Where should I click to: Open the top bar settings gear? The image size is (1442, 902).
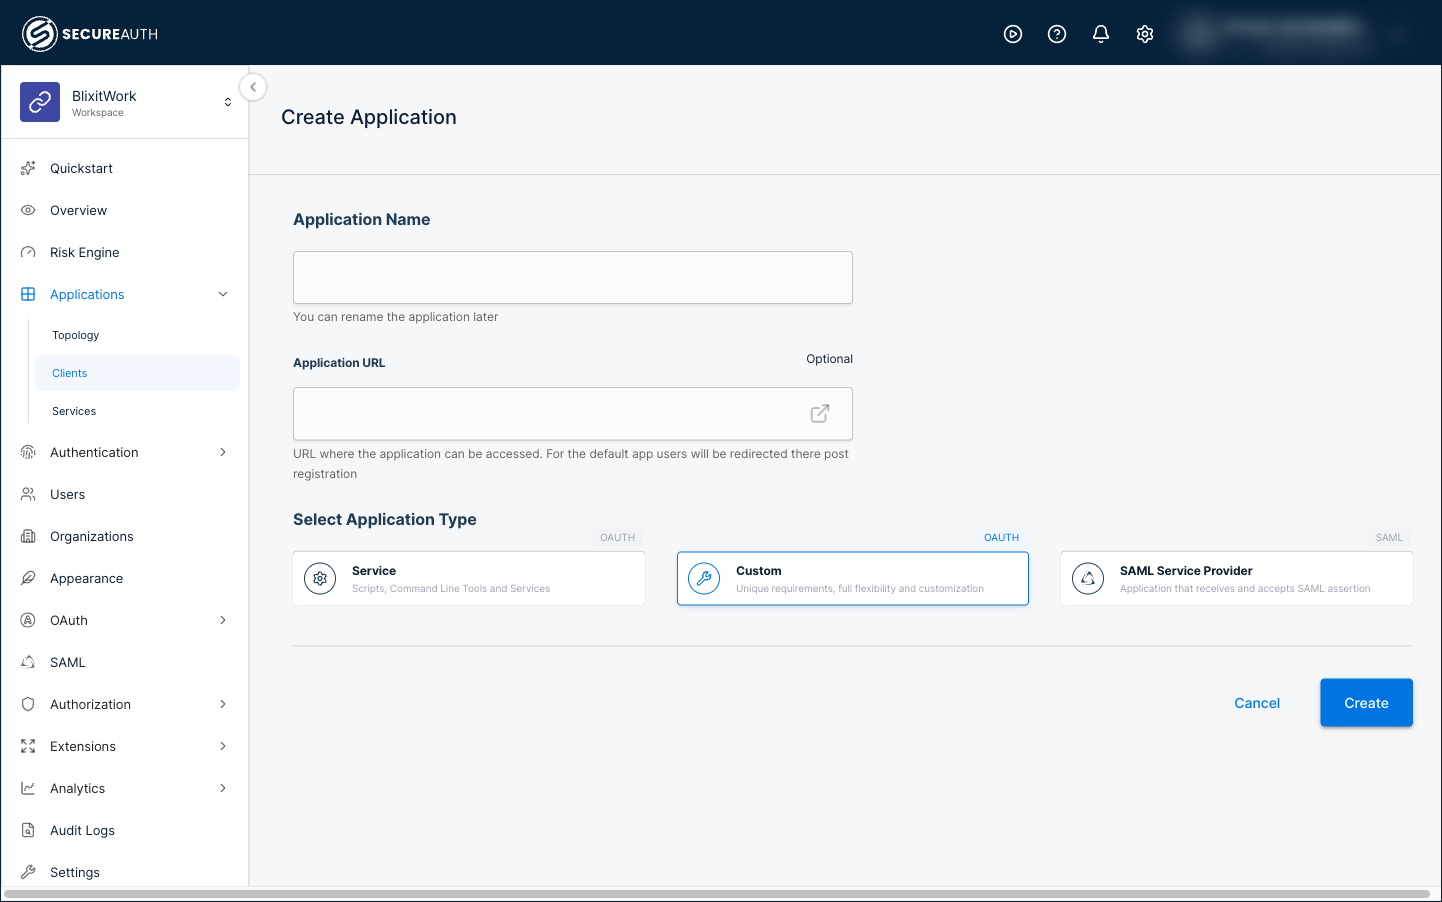(x=1145, y=34)
